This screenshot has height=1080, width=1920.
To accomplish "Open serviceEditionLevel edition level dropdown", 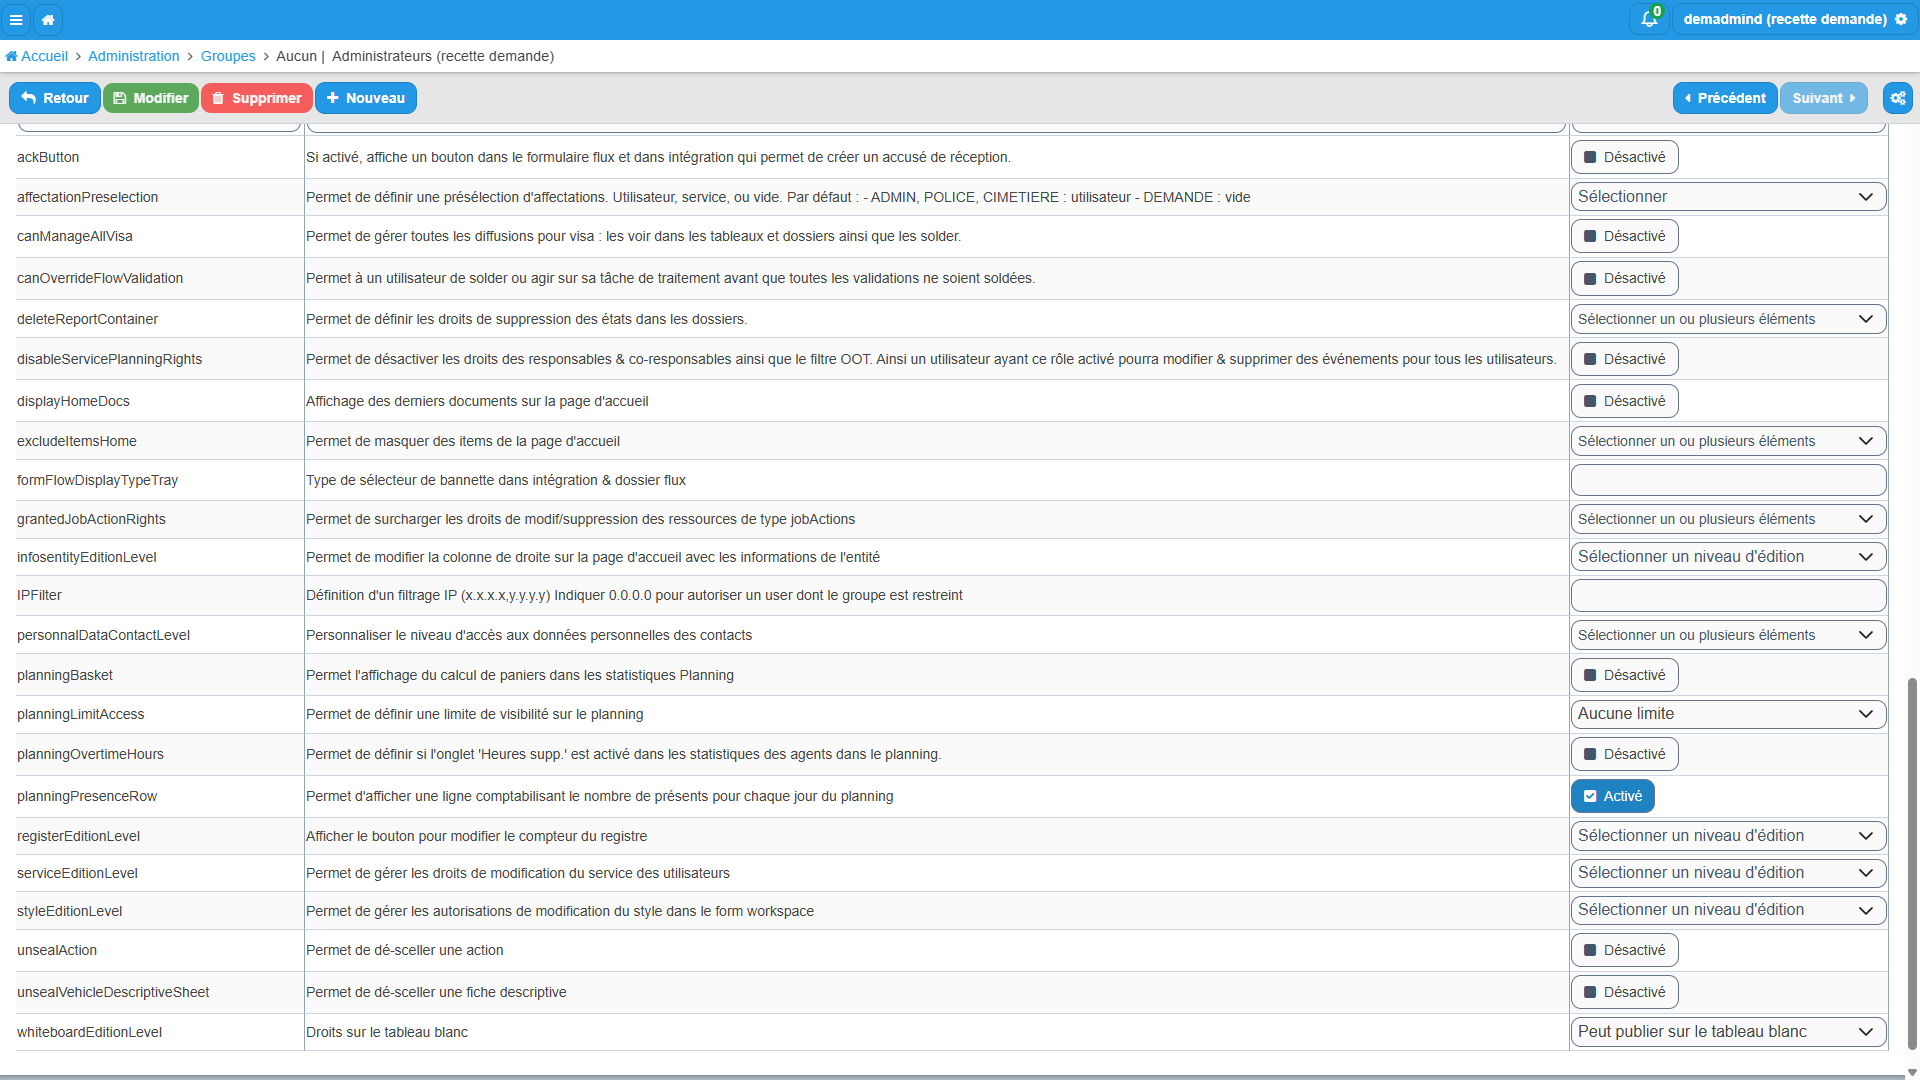I will click(x=1728, y=873).
